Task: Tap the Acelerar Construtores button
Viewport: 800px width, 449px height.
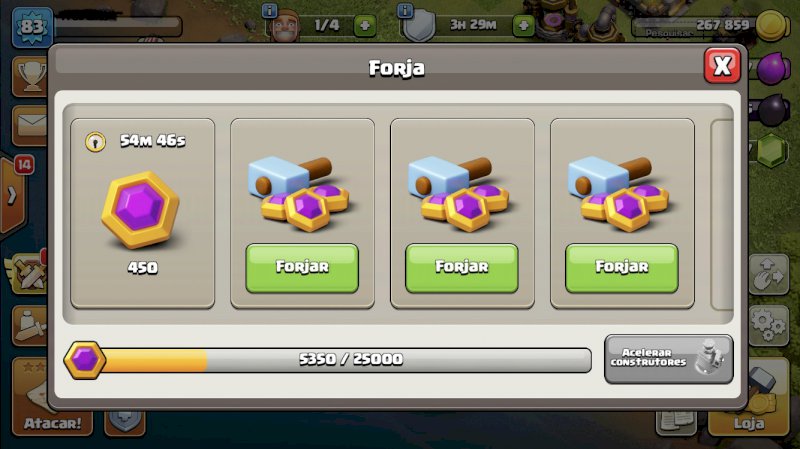Action: tap(669, 359)
